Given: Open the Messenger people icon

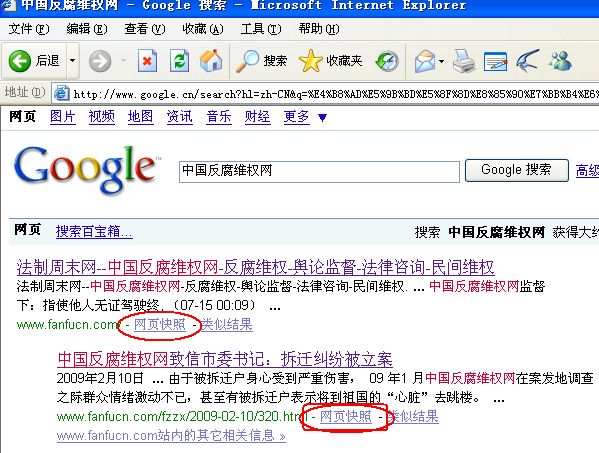Looking at the screenshot, I should pyautogui.click(x=560, y=61).
